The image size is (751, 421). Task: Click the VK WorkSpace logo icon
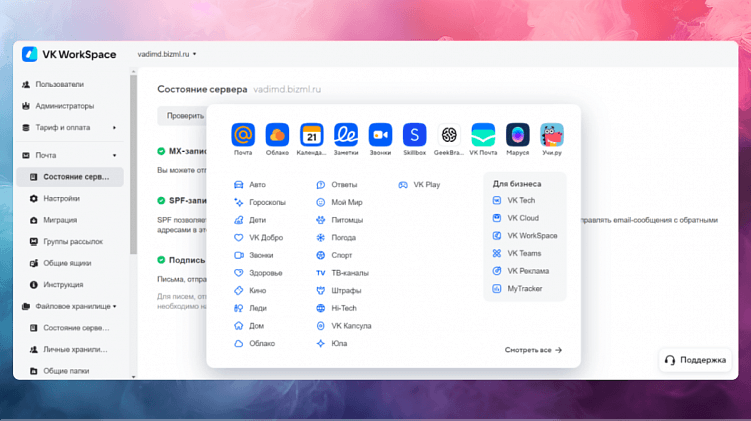pos(30,54)
